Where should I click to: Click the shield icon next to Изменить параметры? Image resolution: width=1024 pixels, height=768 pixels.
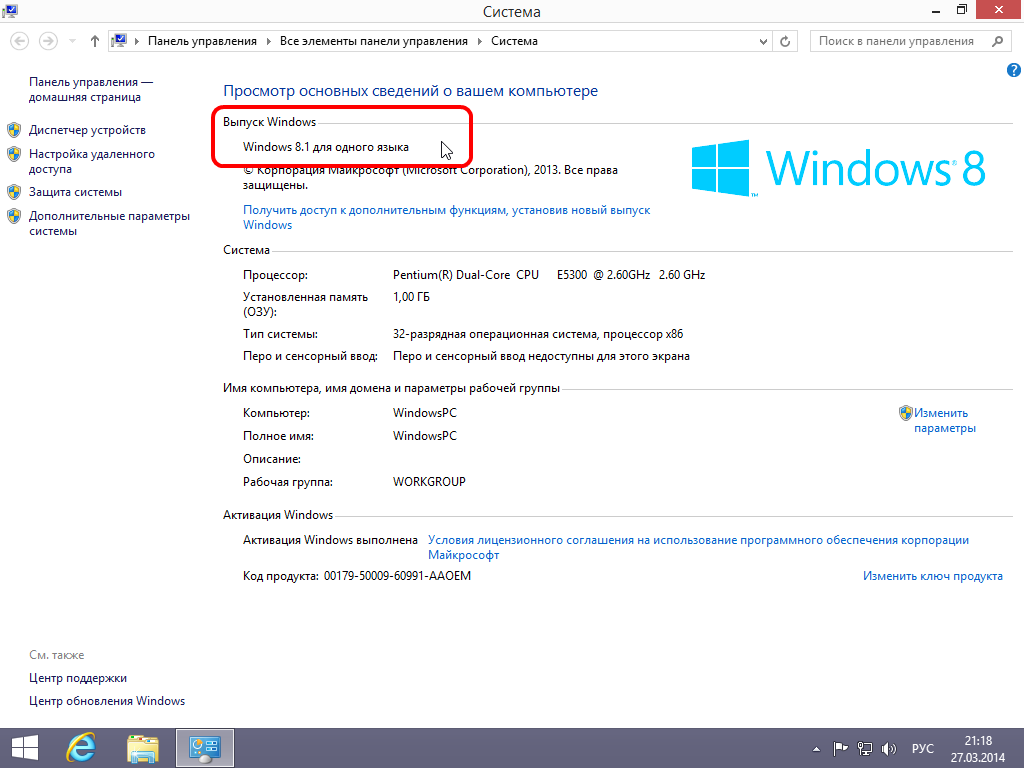tap(905, 413)
